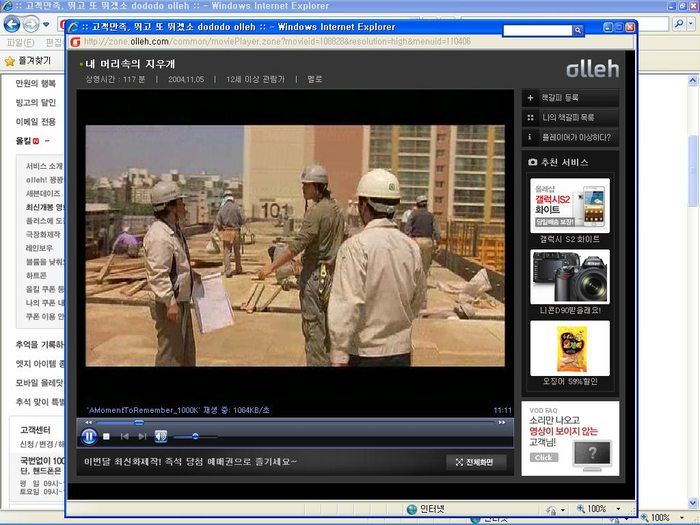
Task: Click the VOD FAQ Click button
Action: pos(544,458)
